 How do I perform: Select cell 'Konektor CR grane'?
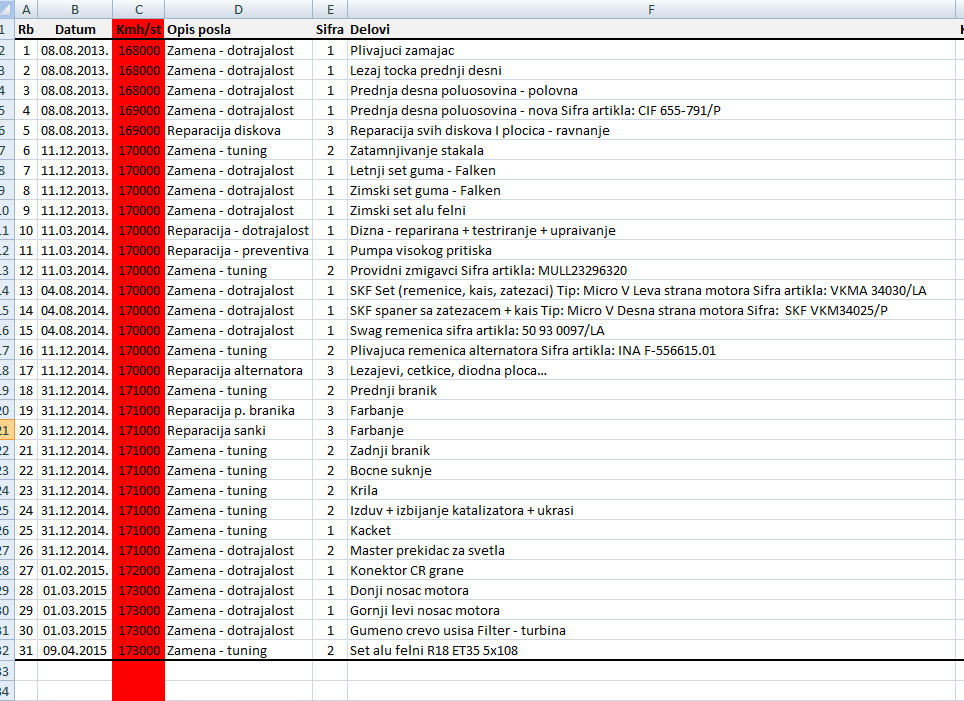coord(651,570)
